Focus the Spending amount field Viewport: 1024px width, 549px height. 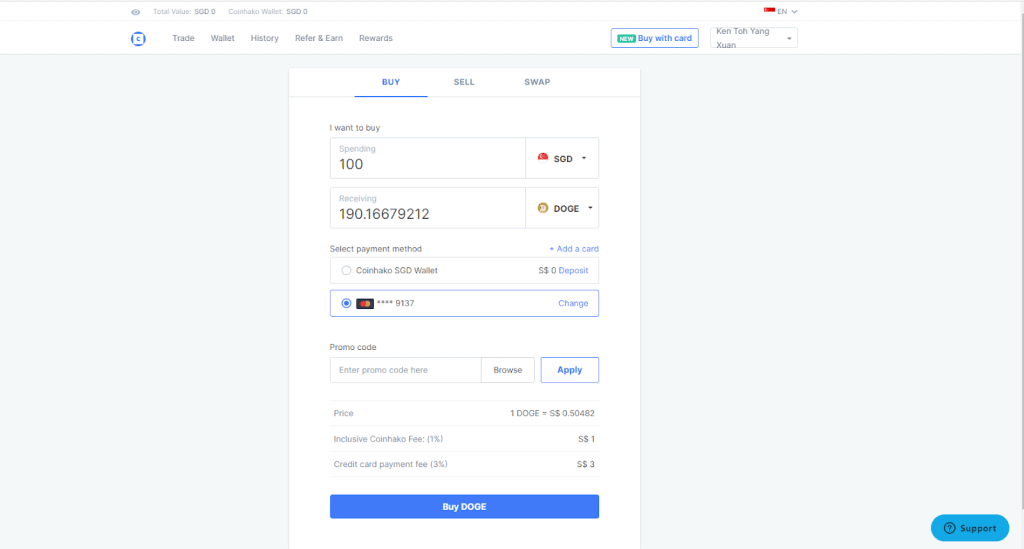point(428,158)
